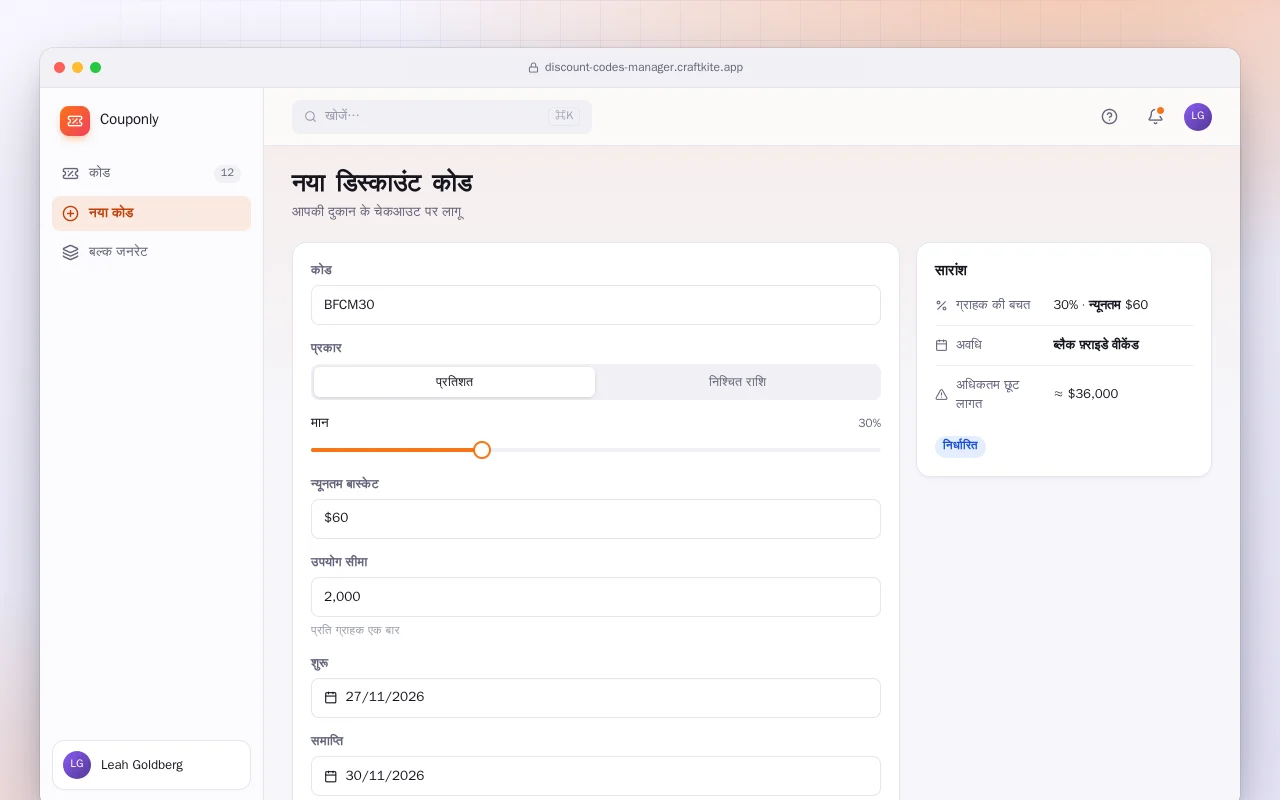1280x800 pixels.
Task: Click the percent icon in सारांश card
Action: (x=941, y=305)
